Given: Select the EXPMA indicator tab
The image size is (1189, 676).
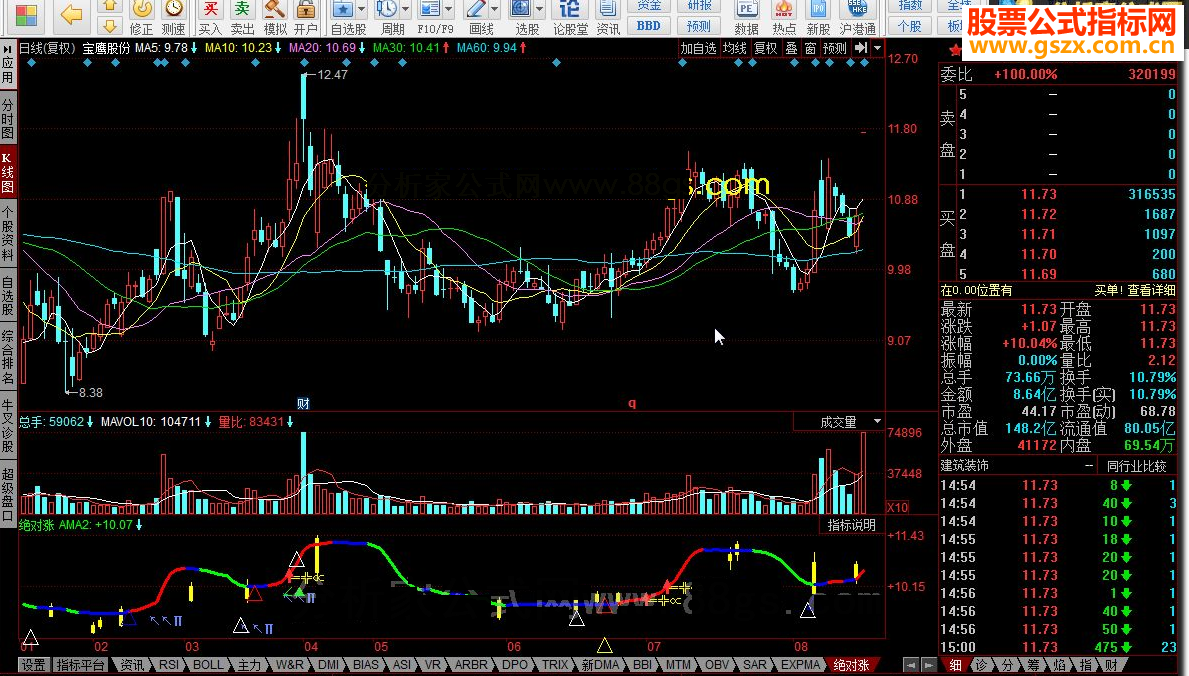Looking at the screenshot, I should [x=801, y=665].
